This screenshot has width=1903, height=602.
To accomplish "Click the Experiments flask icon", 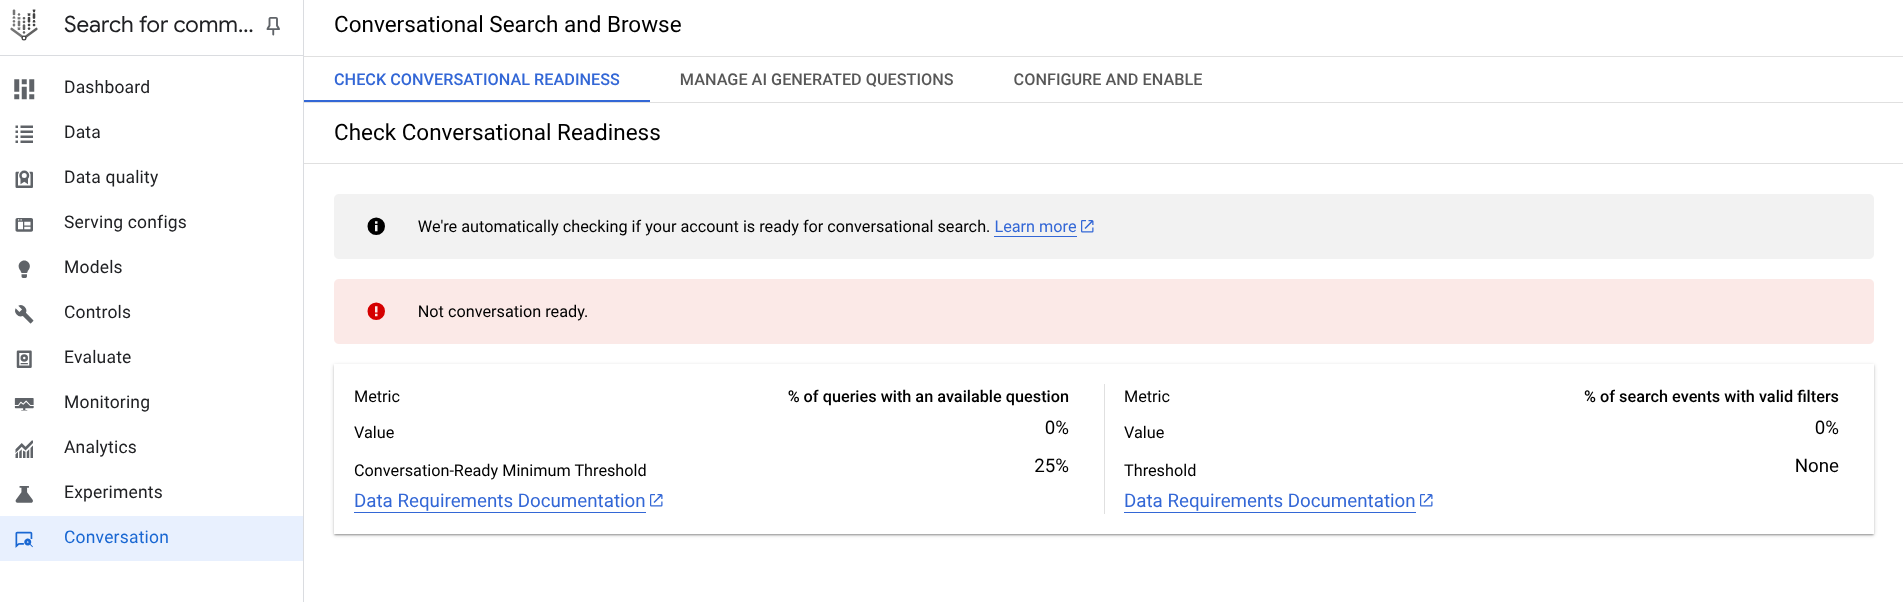I will pyautogui.click(x=24, y=494).
